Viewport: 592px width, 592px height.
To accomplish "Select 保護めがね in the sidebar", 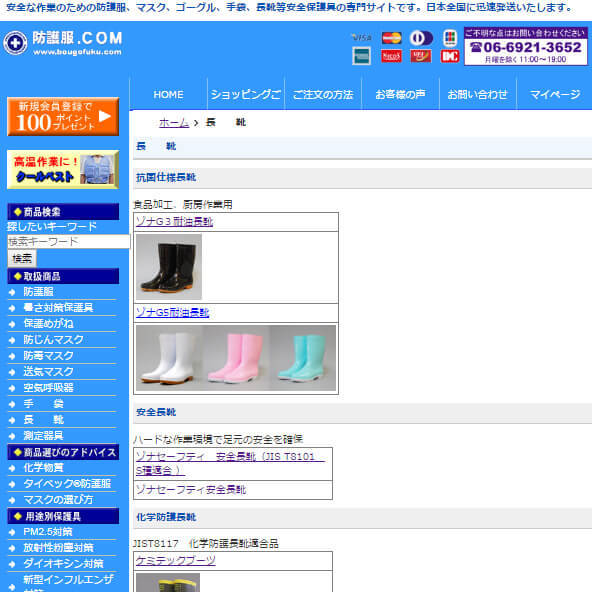I will [48, 324].
